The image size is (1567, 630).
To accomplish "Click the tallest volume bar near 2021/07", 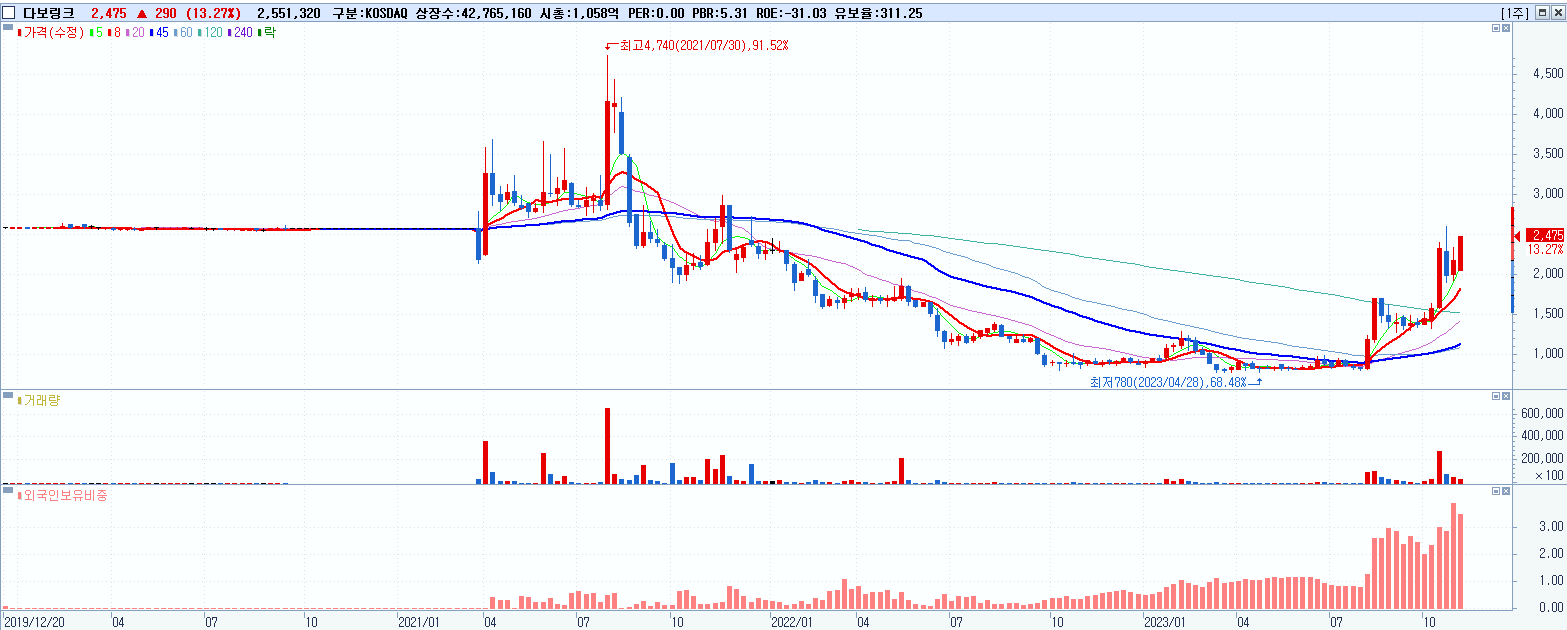I will [607, 446].
